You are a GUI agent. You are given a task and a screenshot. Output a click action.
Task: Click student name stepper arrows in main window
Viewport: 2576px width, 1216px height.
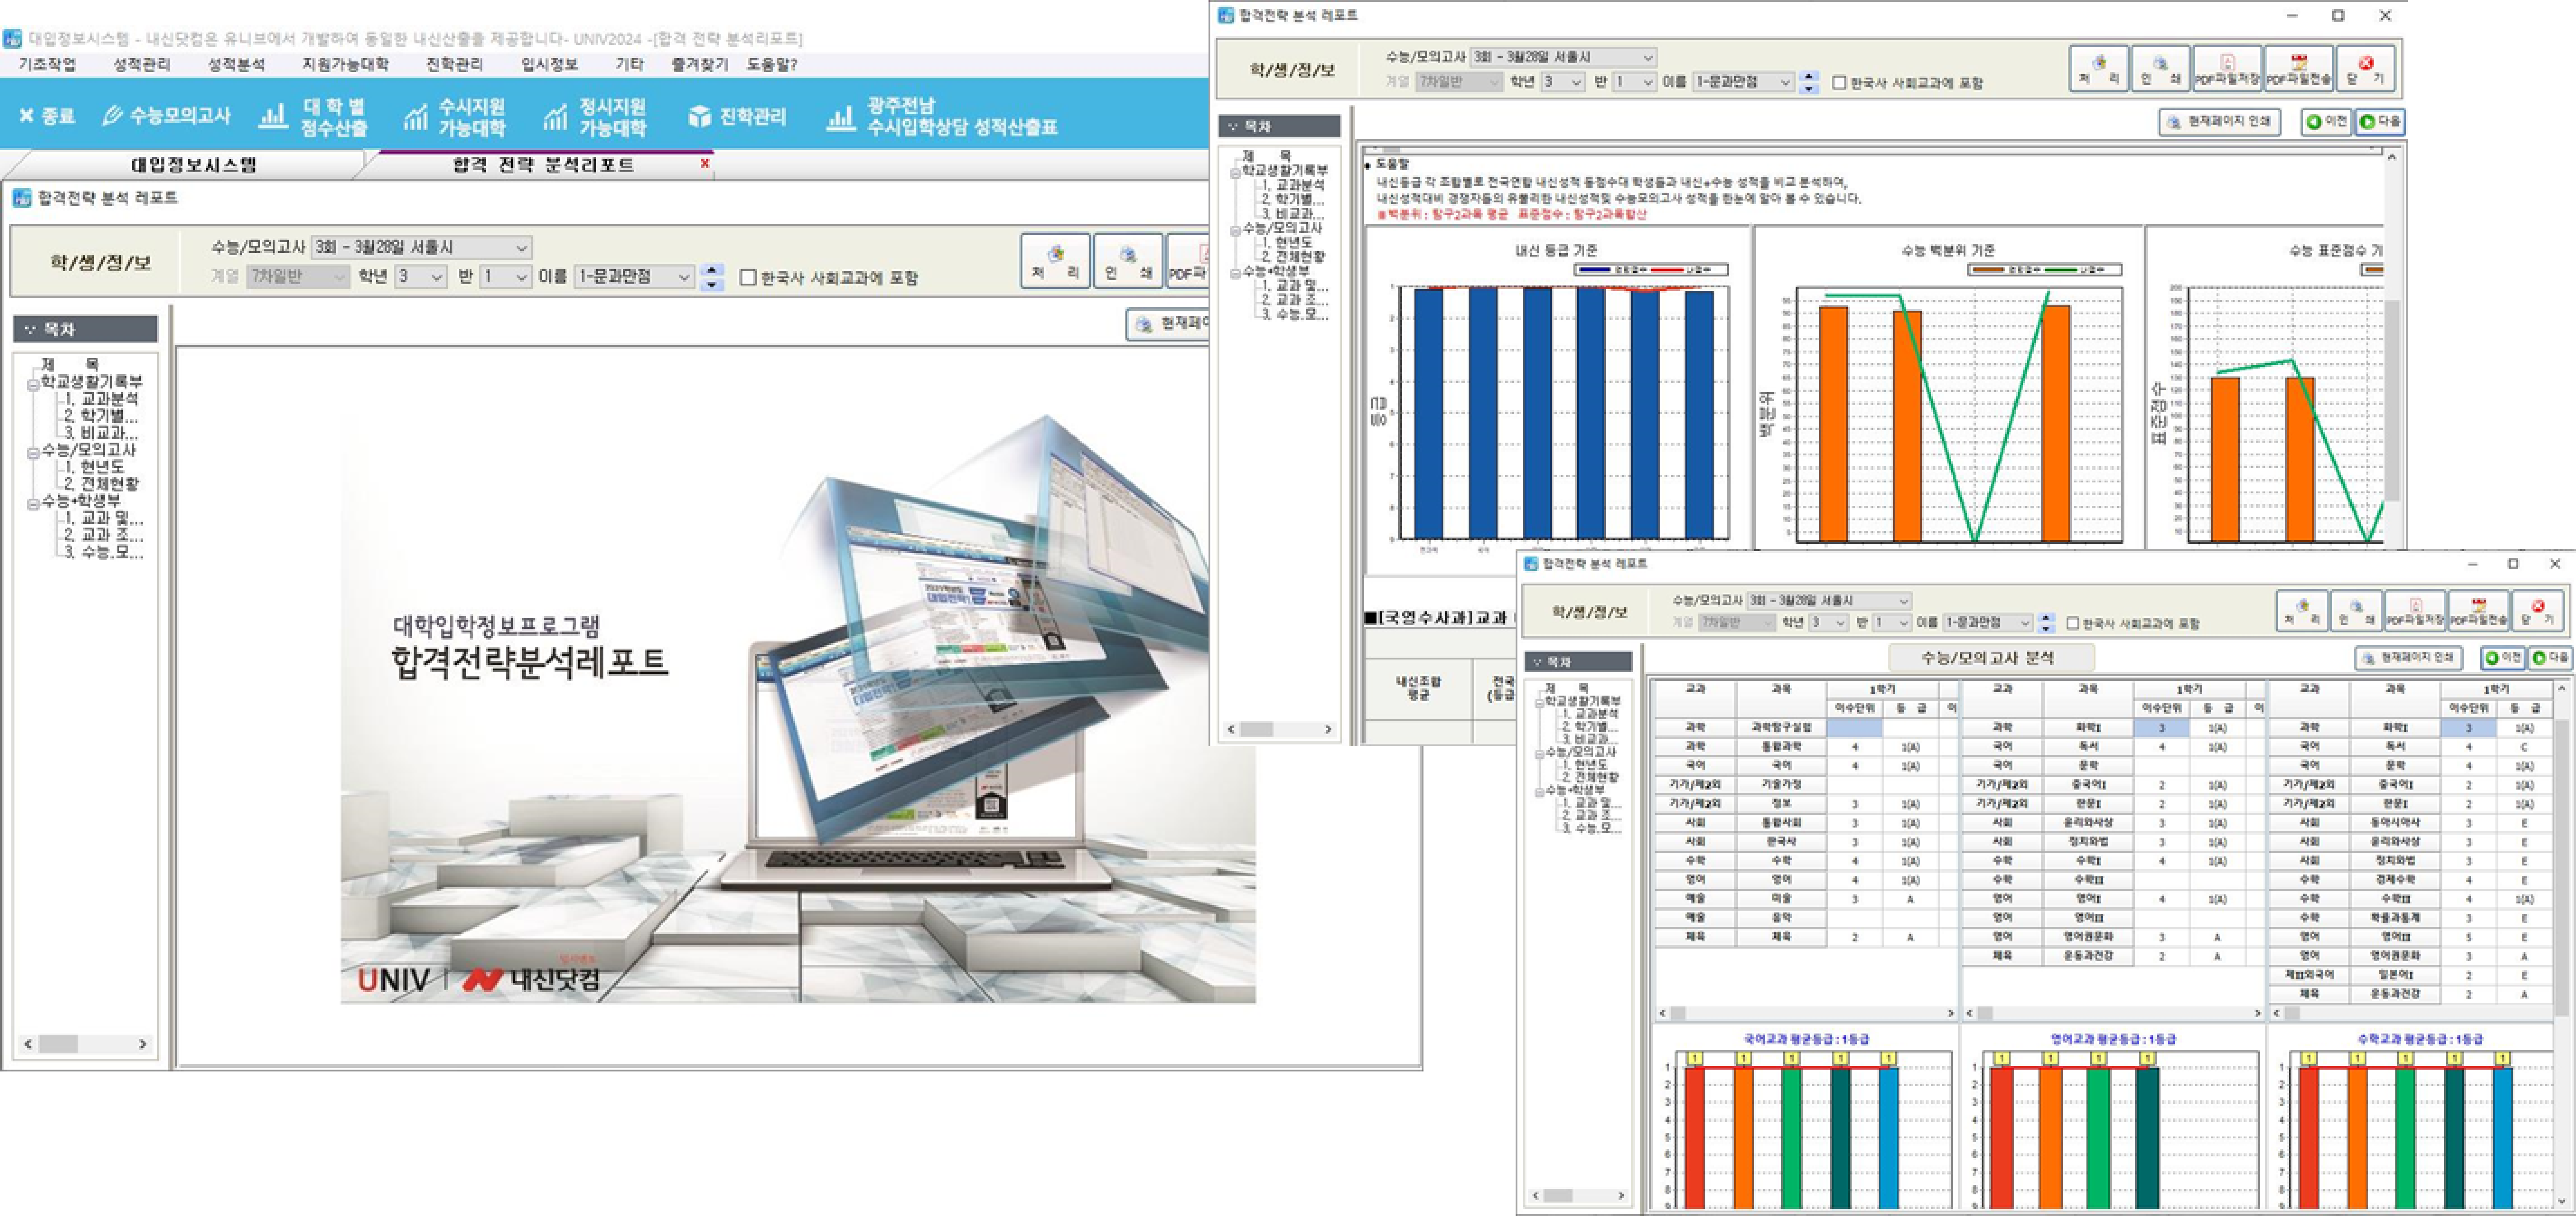(712, 277)
